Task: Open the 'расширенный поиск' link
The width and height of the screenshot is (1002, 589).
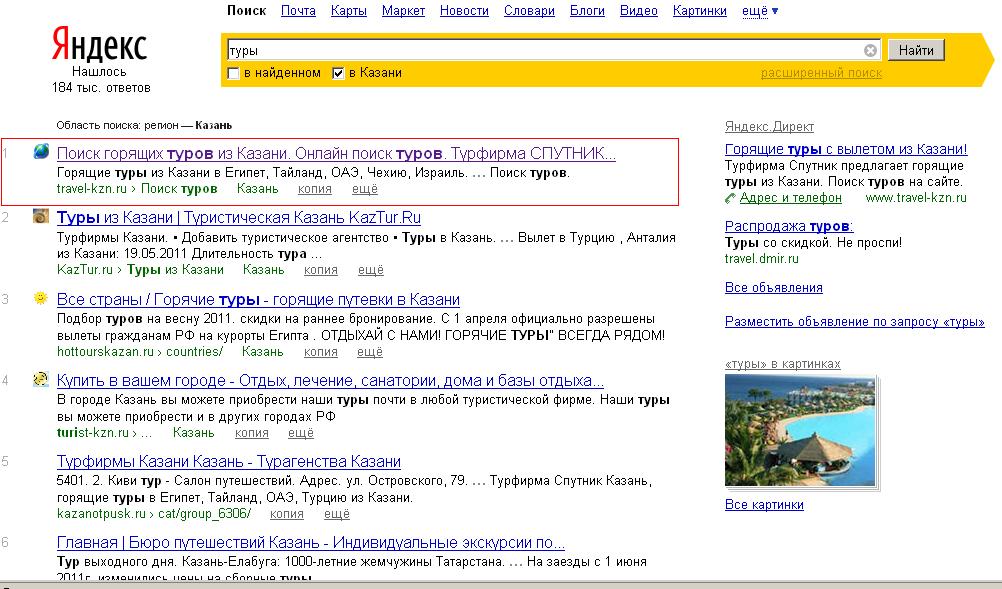Action: tap(821, 73)
